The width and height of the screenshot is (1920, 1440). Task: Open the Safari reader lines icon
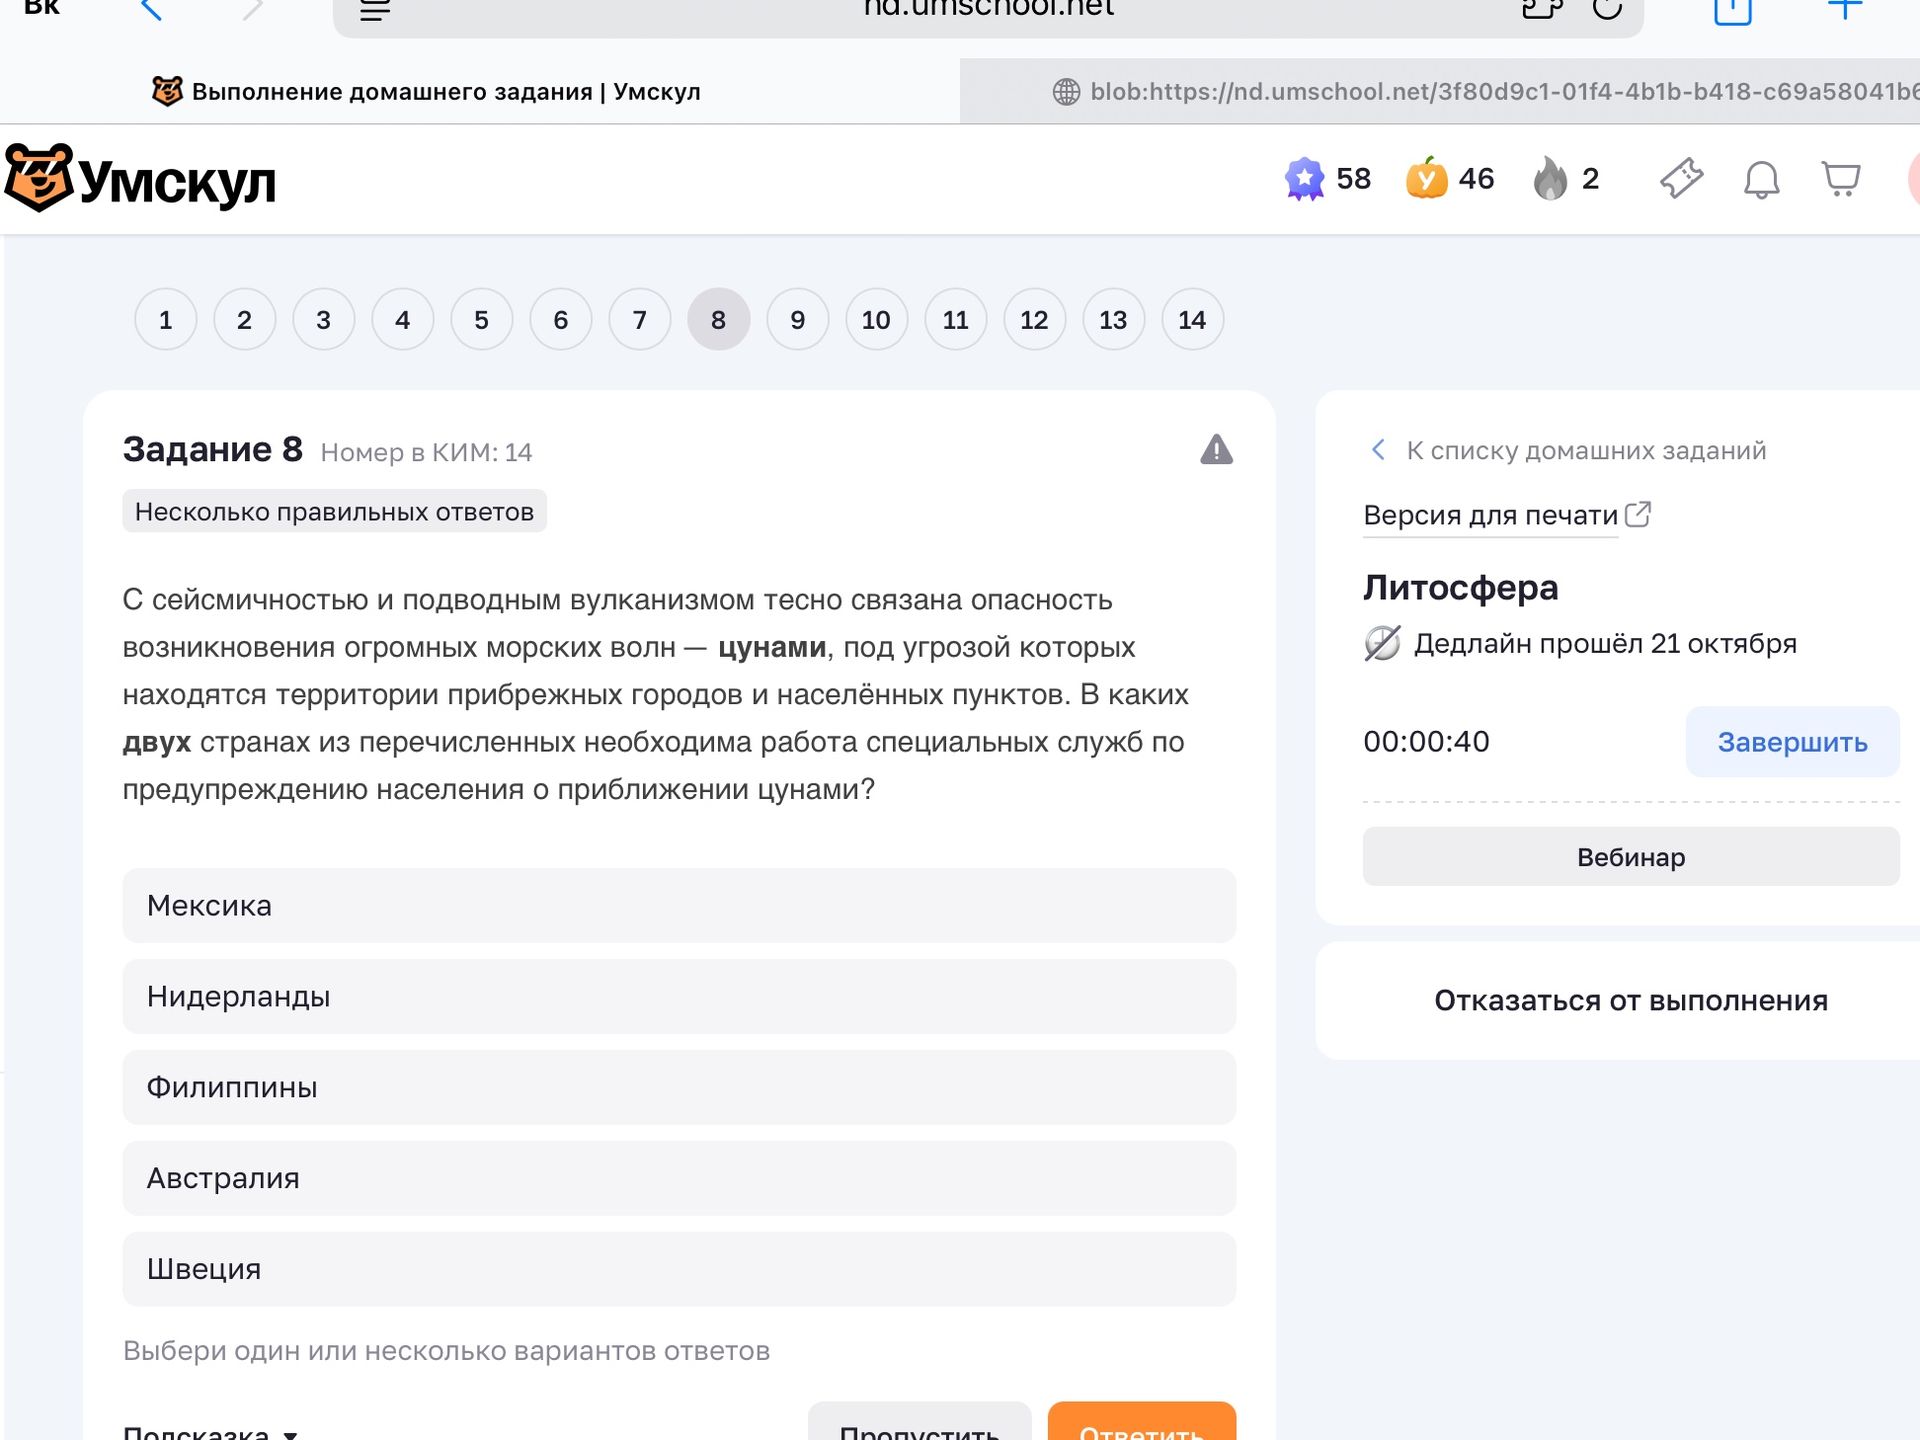pyautogui.click(x=375, y=10)
